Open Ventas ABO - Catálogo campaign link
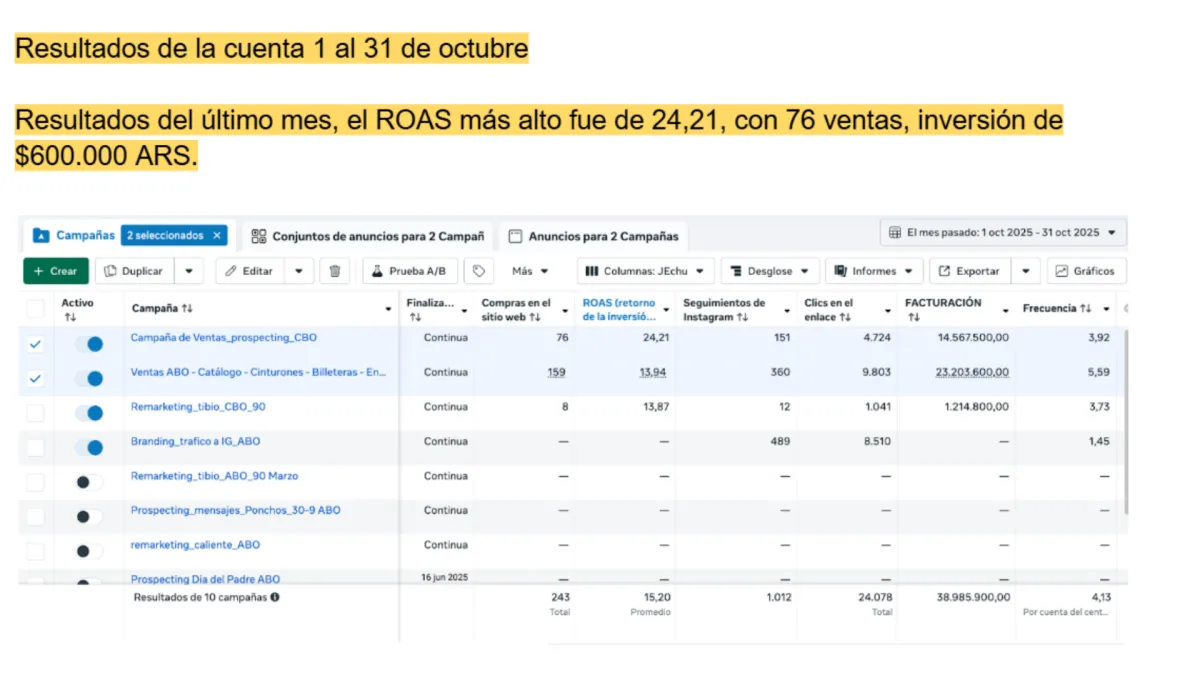This screenshot has height=675, width=1200. 258,372
